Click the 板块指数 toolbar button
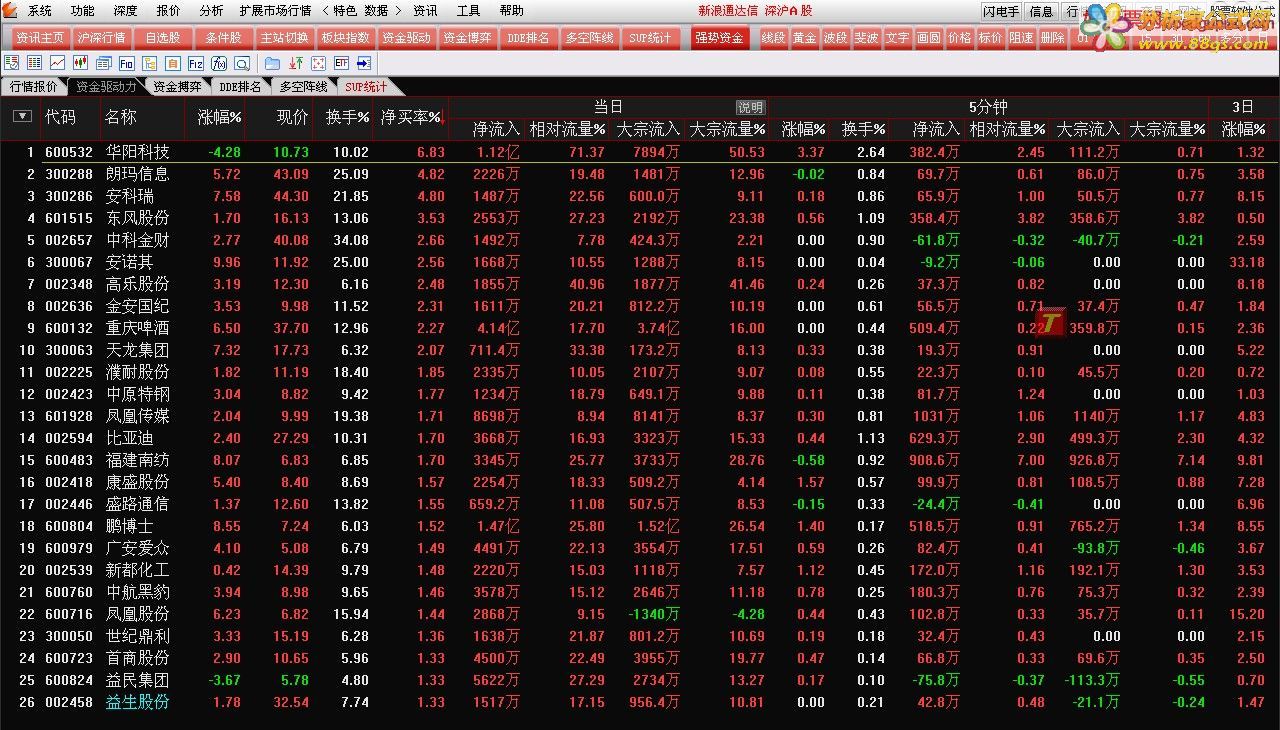 point(345,38)
